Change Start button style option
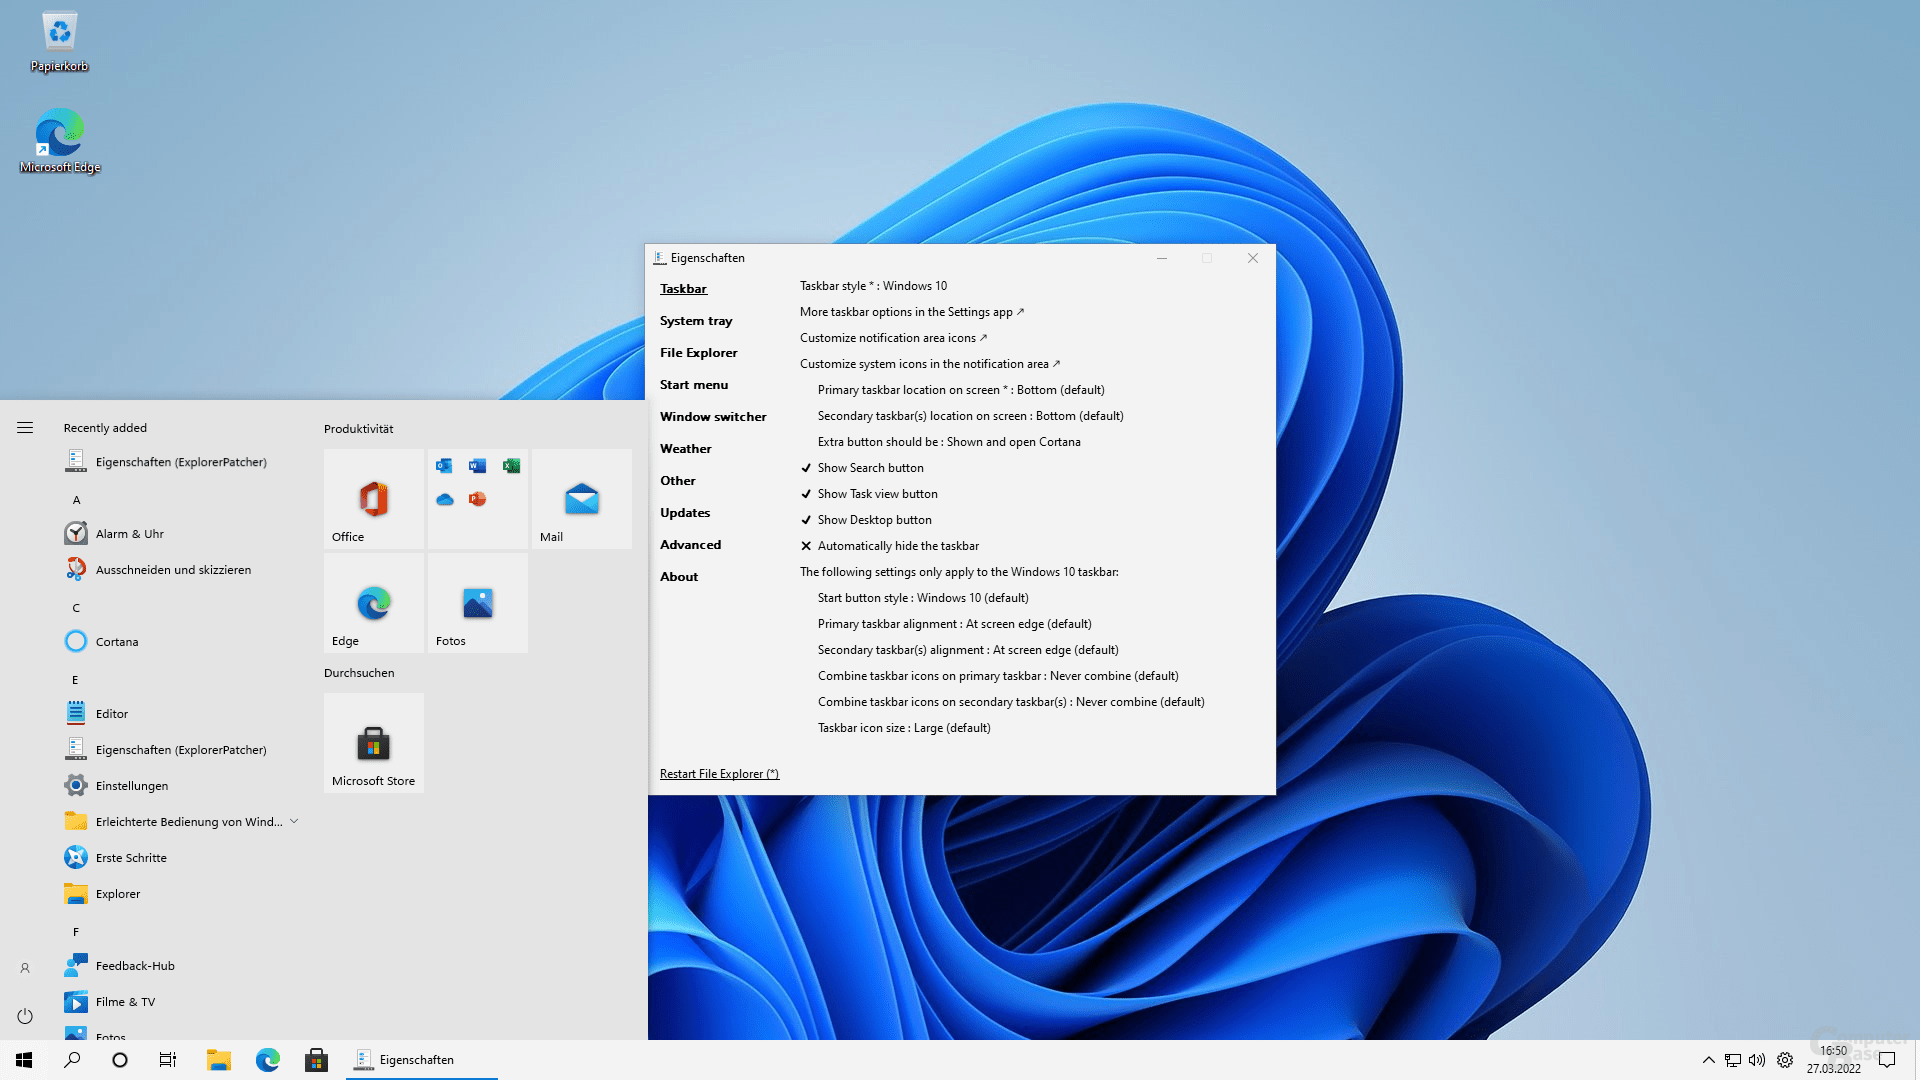1920x1080 pixels. [922, 598]
